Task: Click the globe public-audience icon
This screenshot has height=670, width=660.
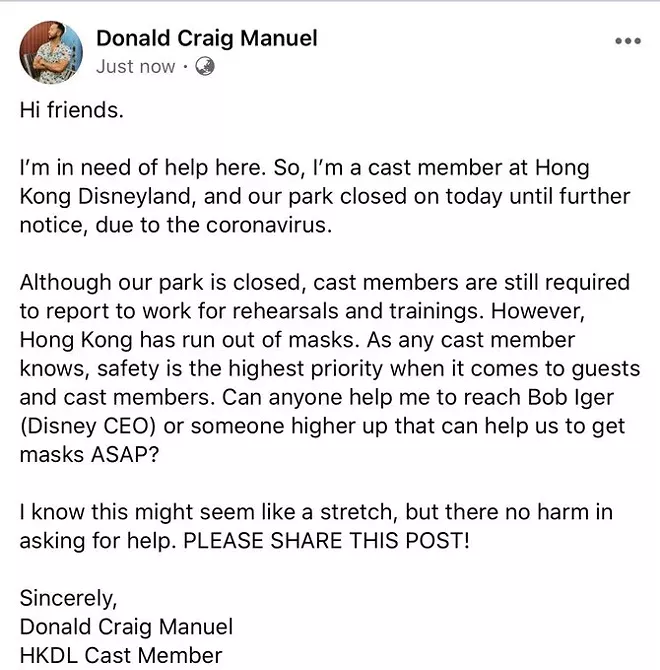Action: [x=205, y=67]
